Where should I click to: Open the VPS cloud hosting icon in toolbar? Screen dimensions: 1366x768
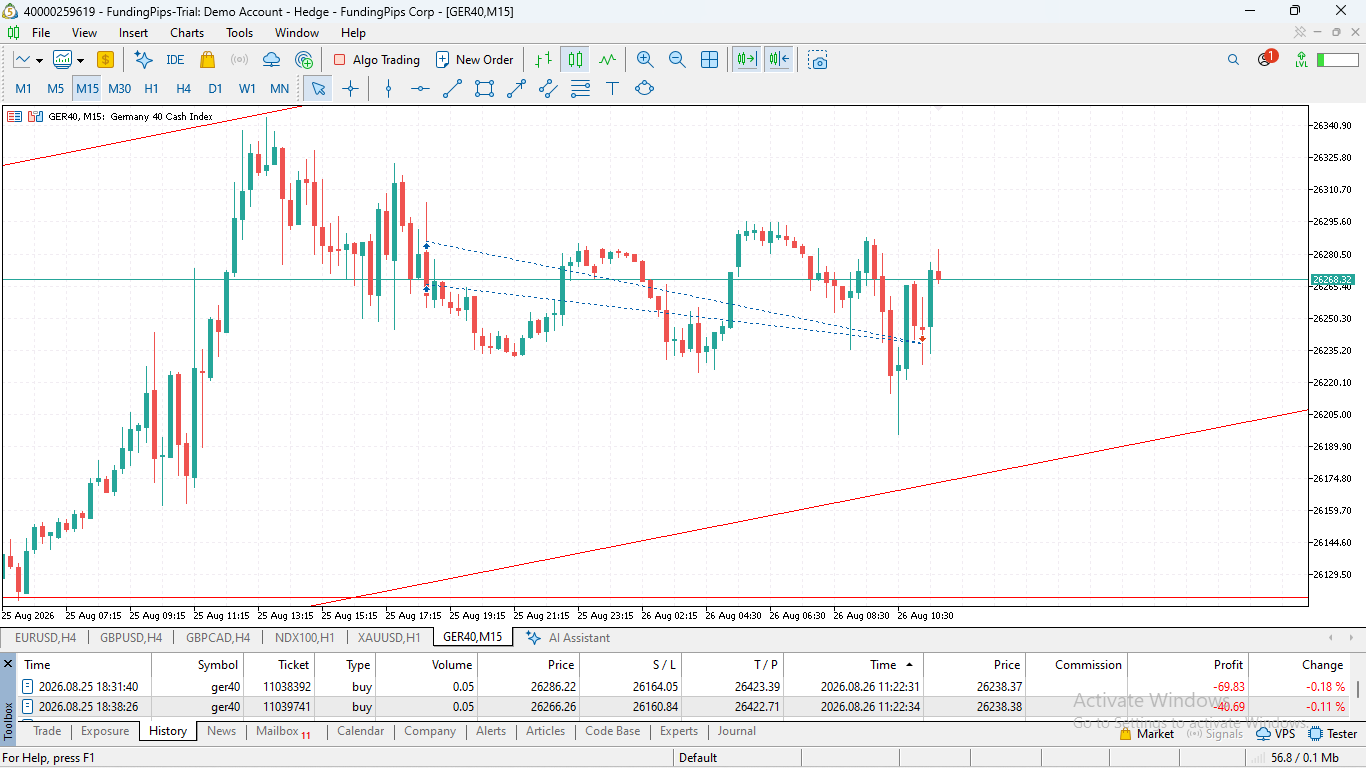(271, 60)
